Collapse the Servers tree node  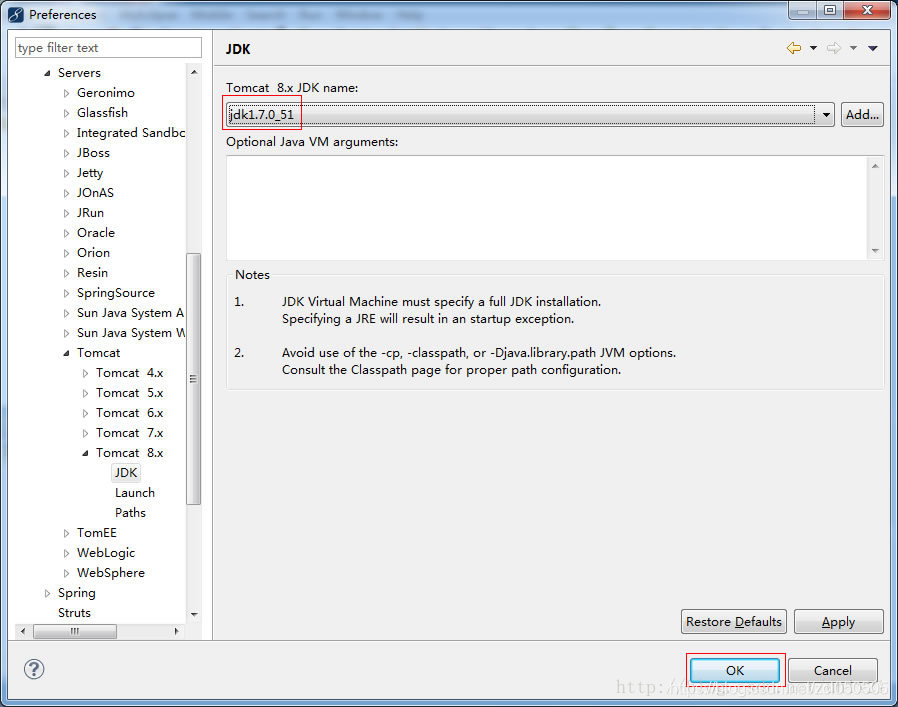(47, 73)
